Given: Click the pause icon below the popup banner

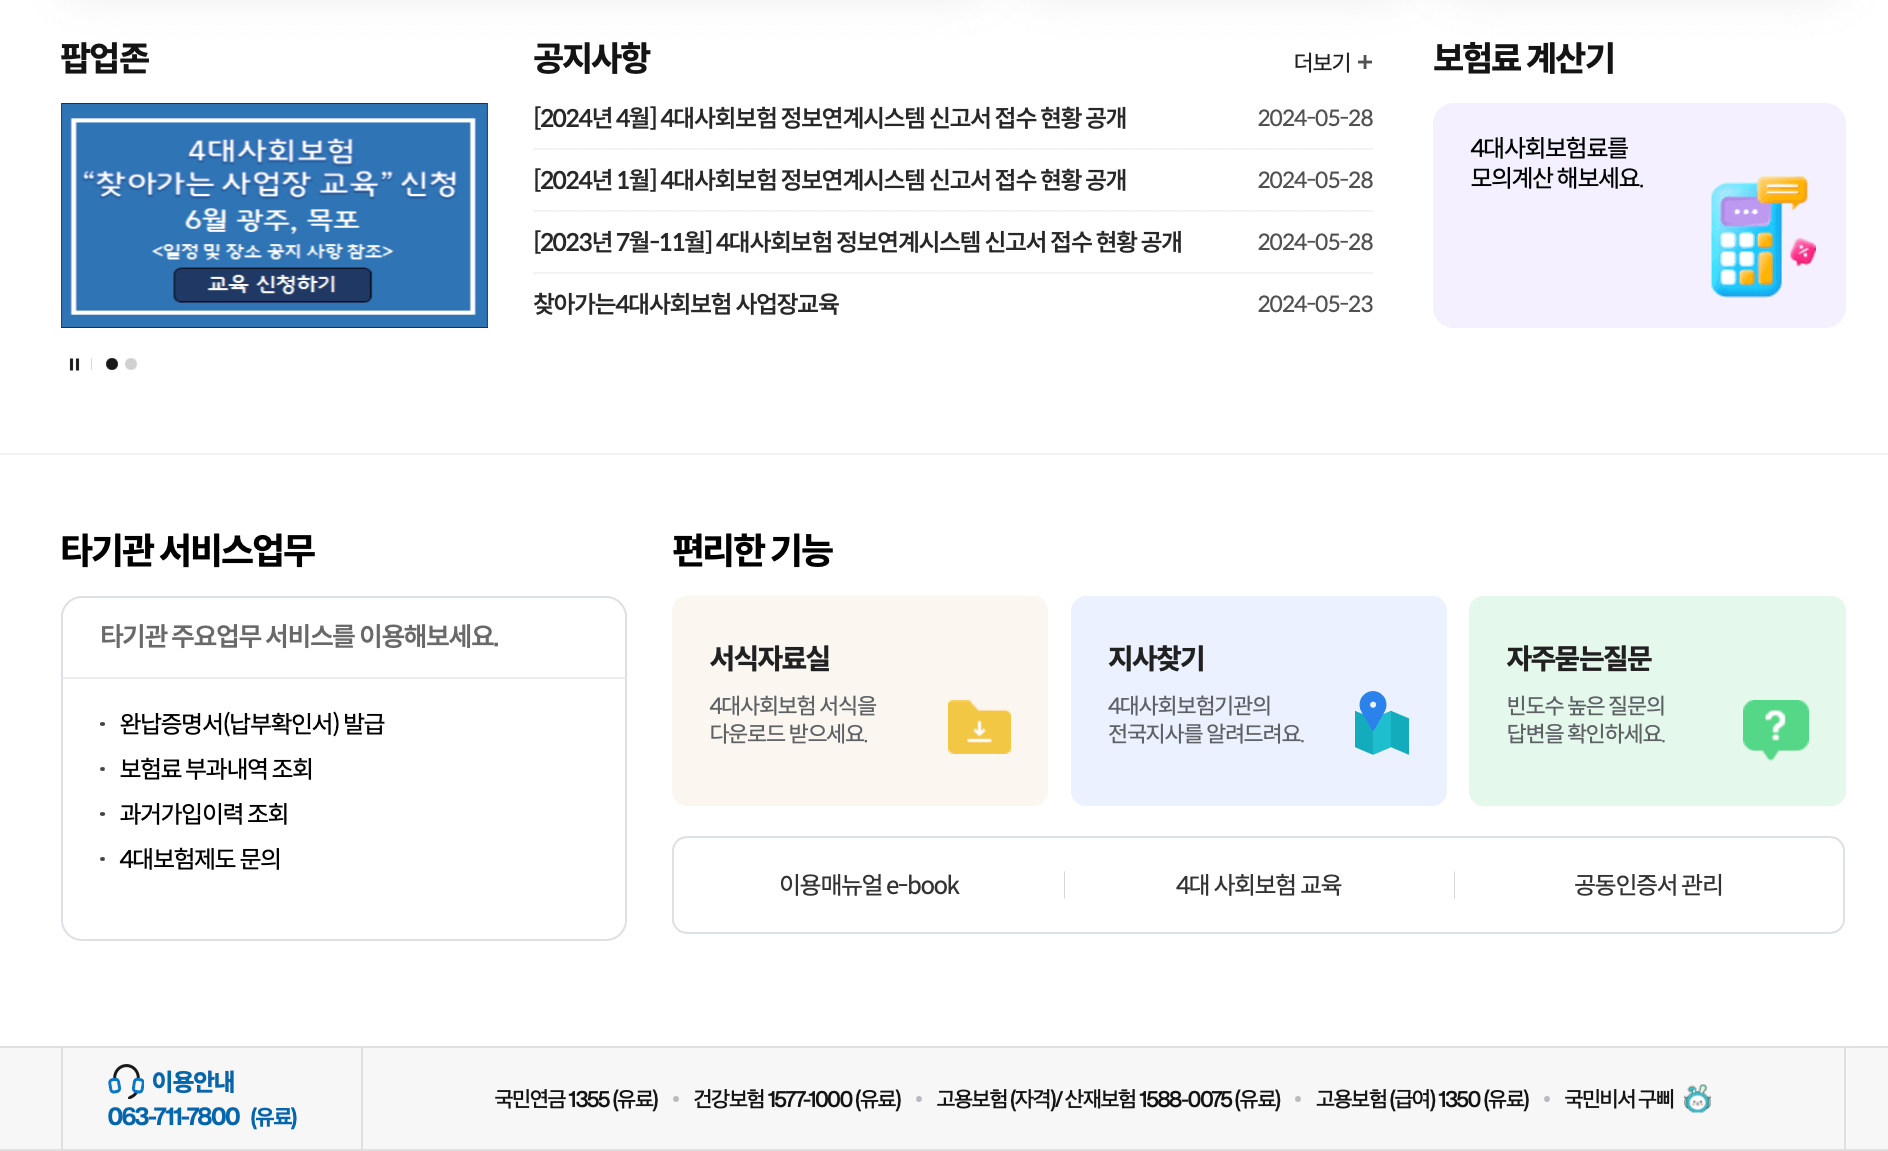Looking at the screenshot, I should (x=74, y=365).
